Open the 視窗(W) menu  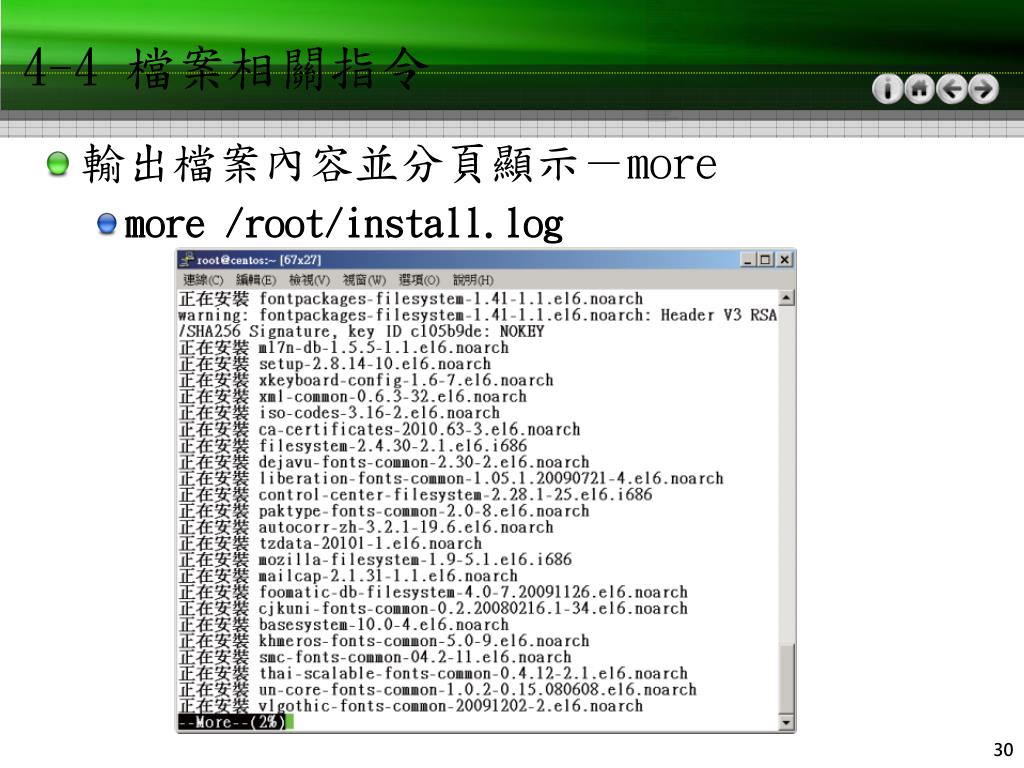[364, 280]
